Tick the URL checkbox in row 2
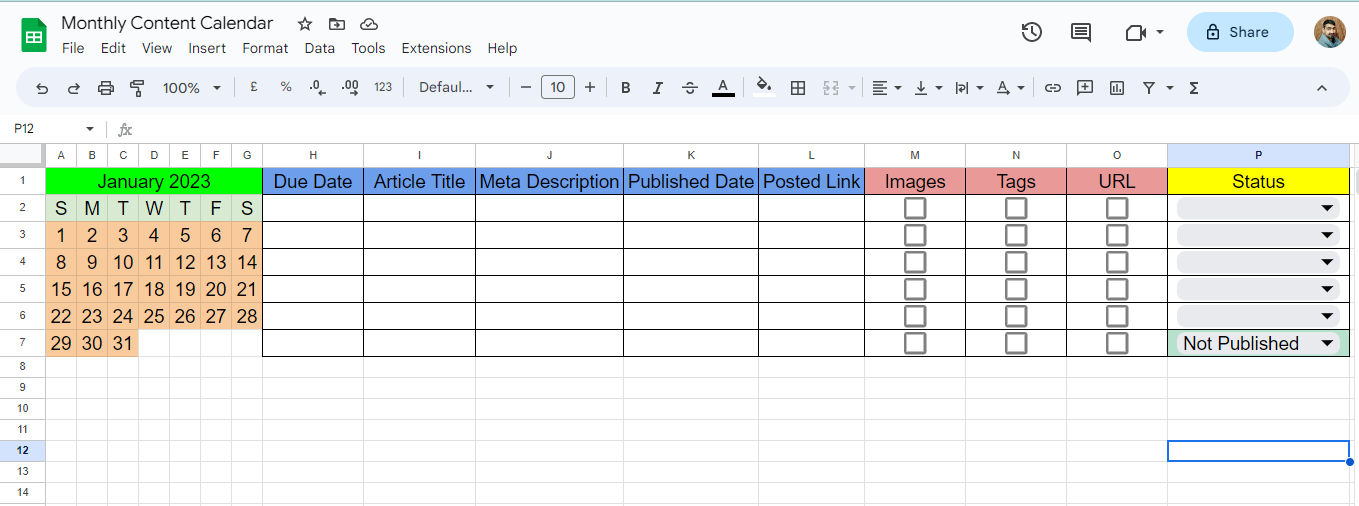The width and height of the screenshot is (1359, 506). (1117, 208)
